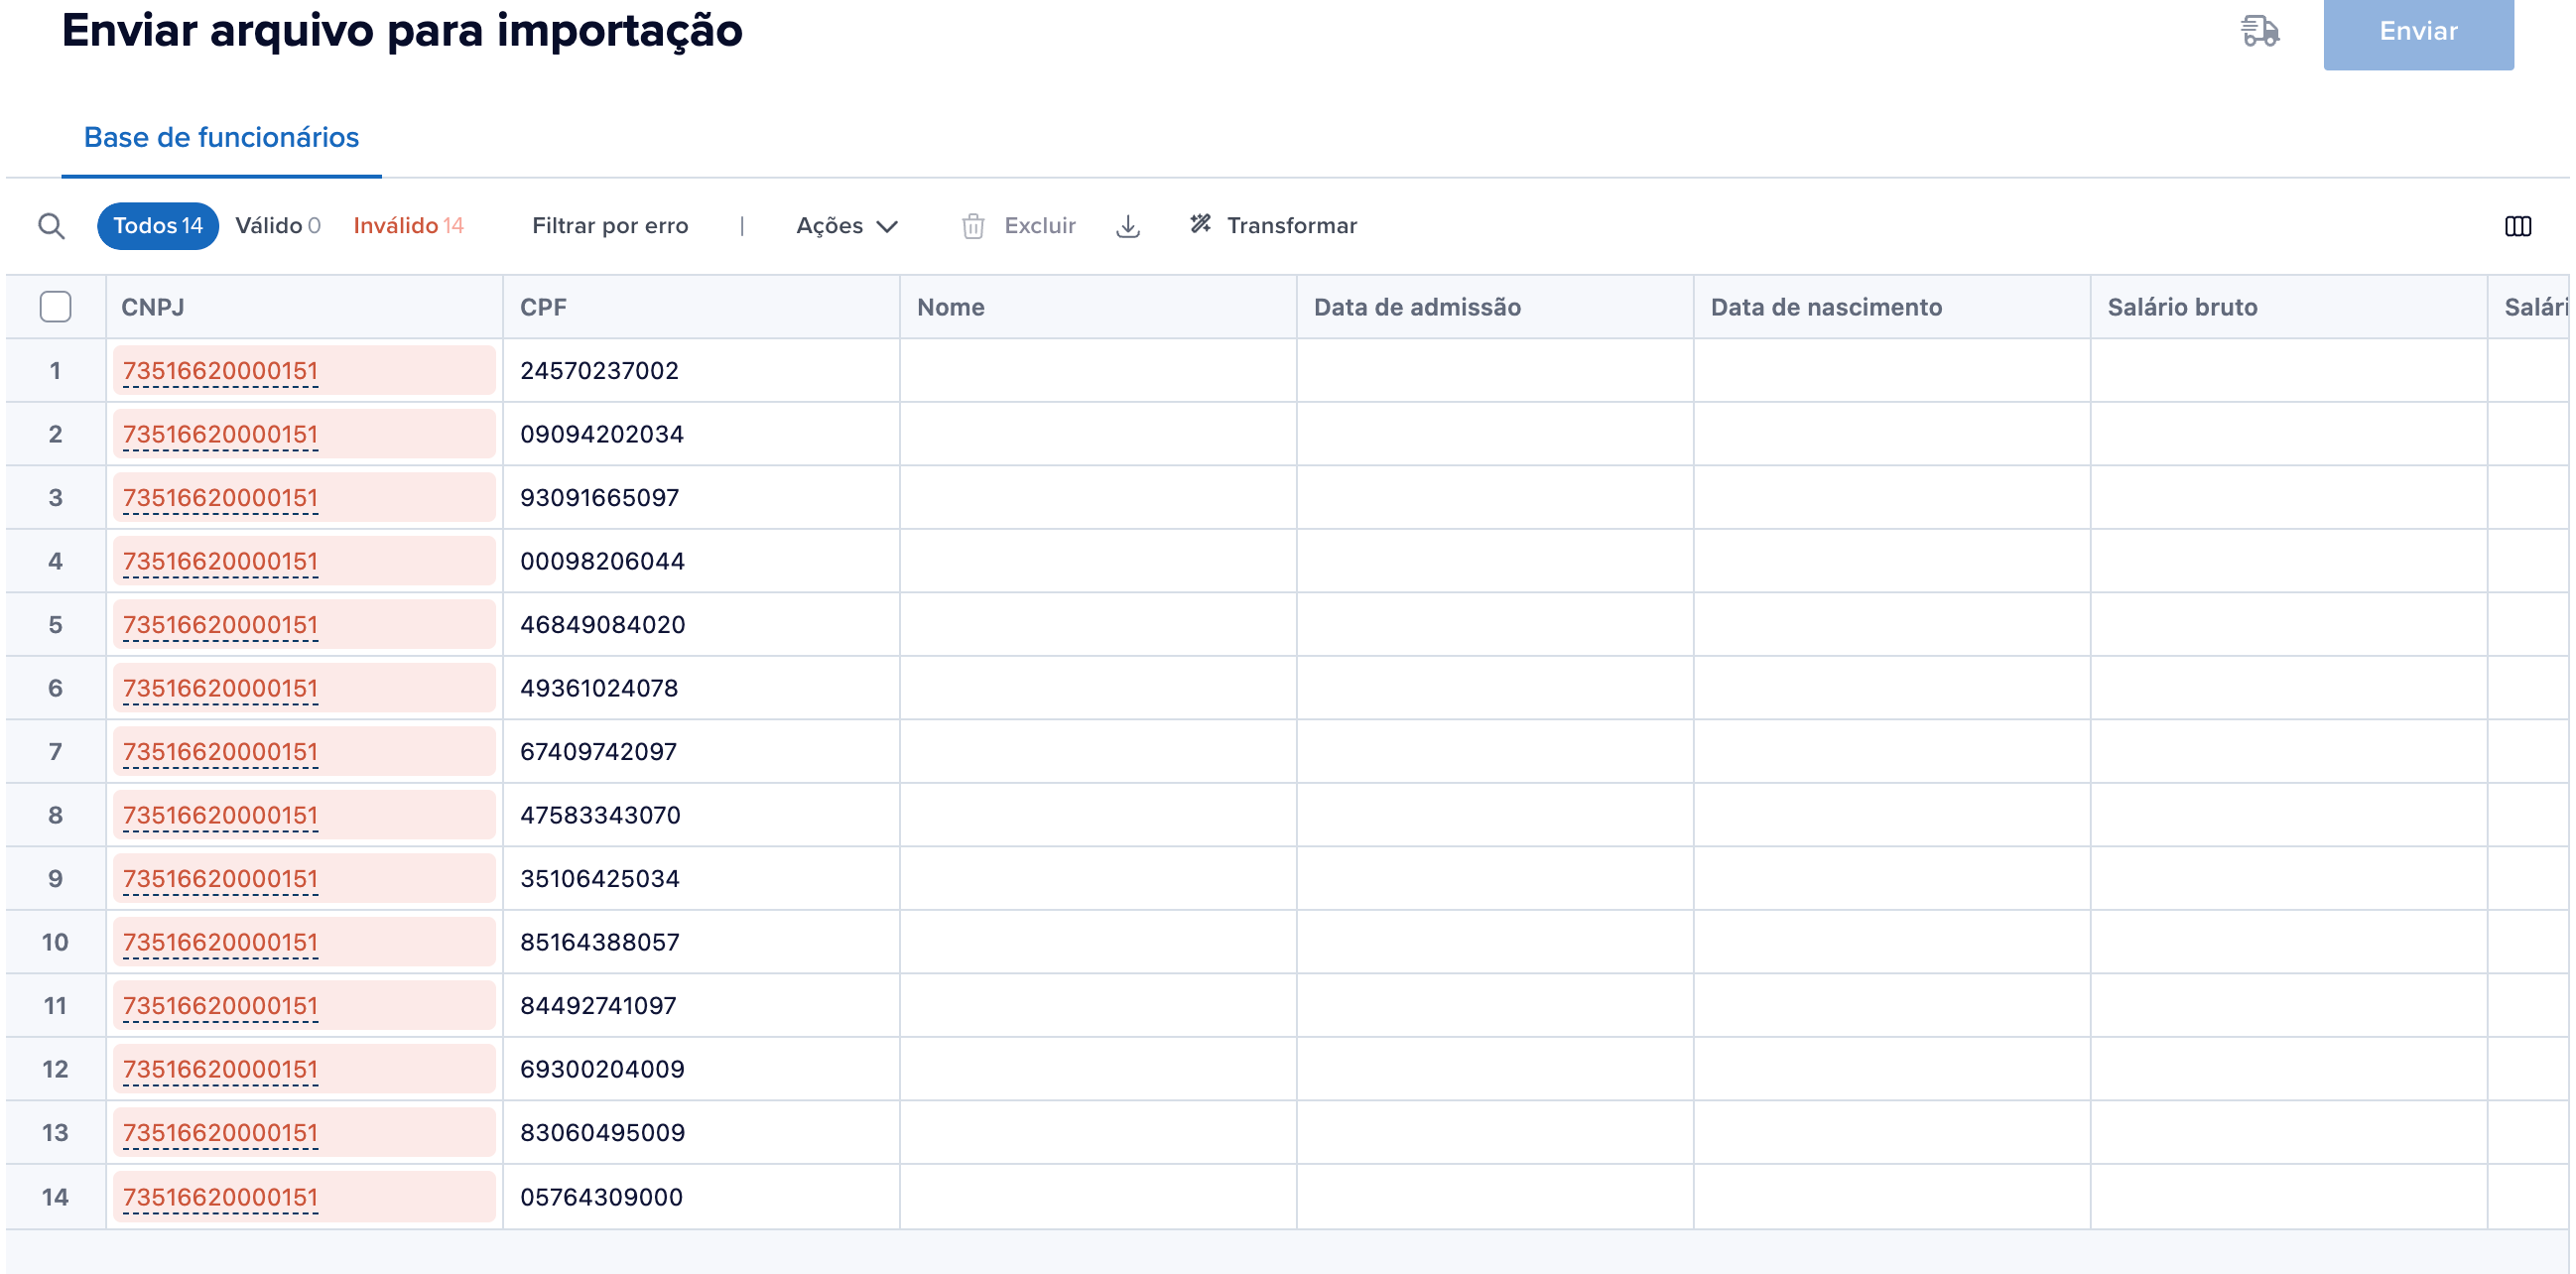
Task: Toggle the select-all checkbox in header
Action: pyautogui.click(x=55, y=307)
